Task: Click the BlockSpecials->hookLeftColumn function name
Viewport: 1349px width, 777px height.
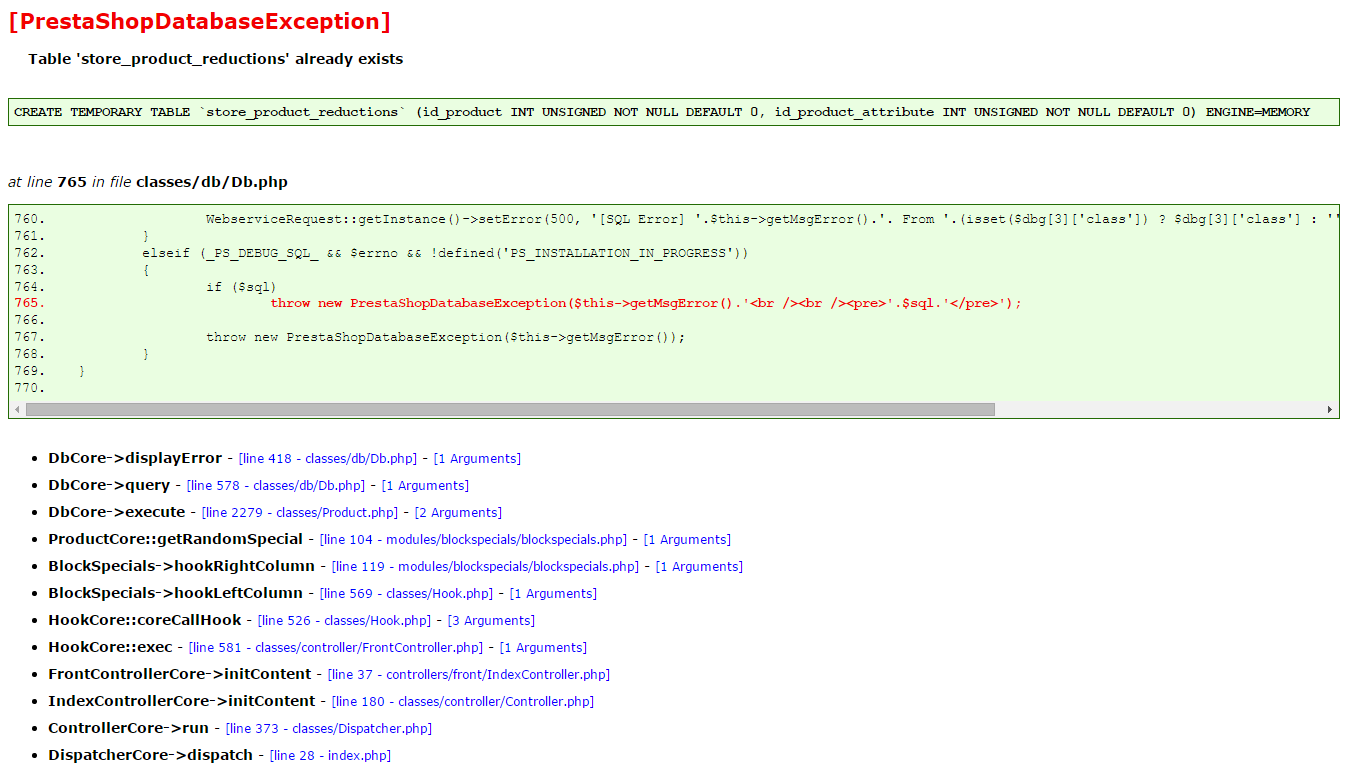Action: (176, 593)
